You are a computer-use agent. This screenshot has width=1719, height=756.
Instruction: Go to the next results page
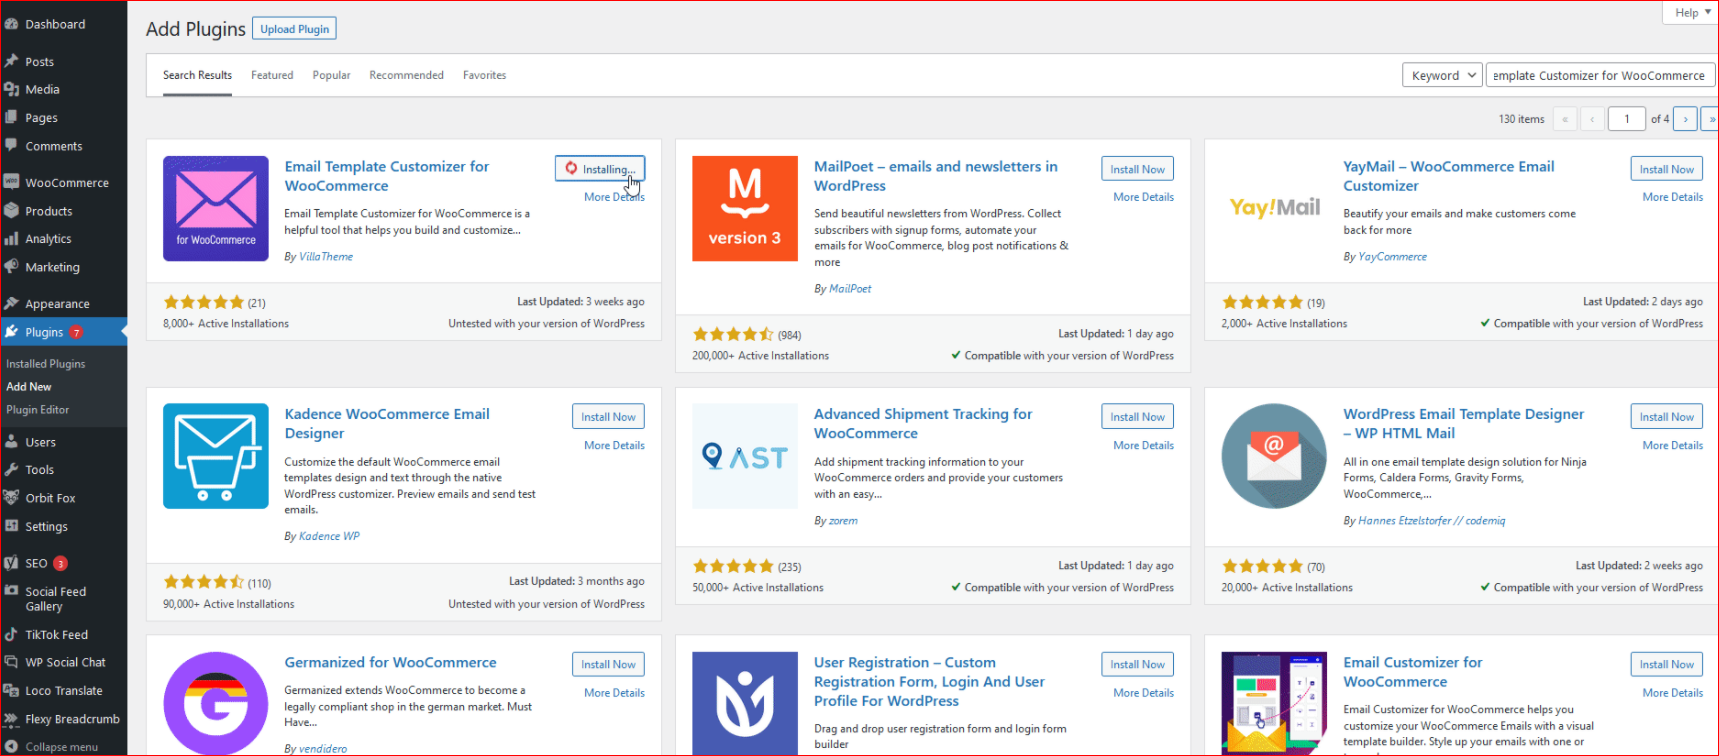tap(1685, 119)
